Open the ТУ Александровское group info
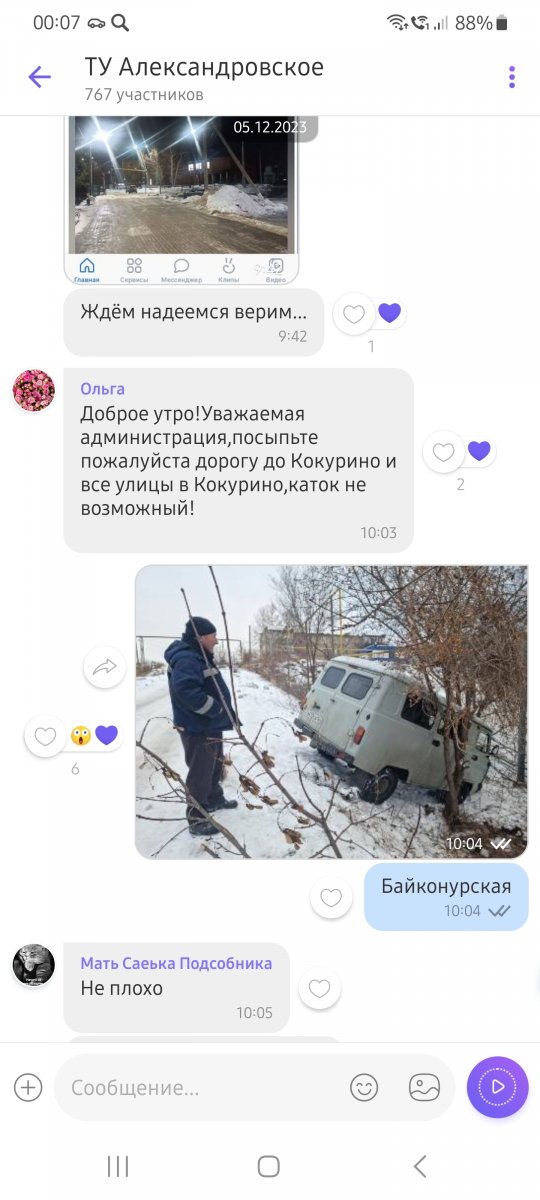This screenshot has width=540, height=1200. tap(204, 78)
